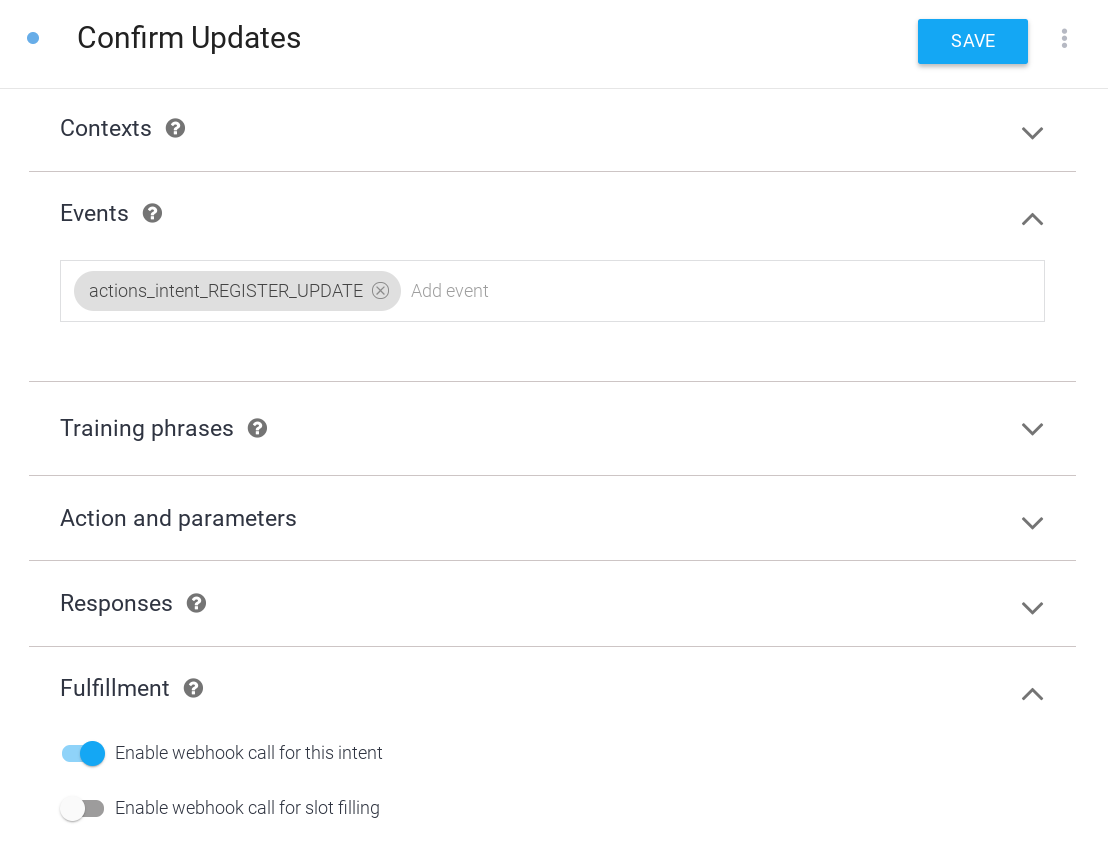
Task: Collapse the Events section
Action: tap(1032, 219)
